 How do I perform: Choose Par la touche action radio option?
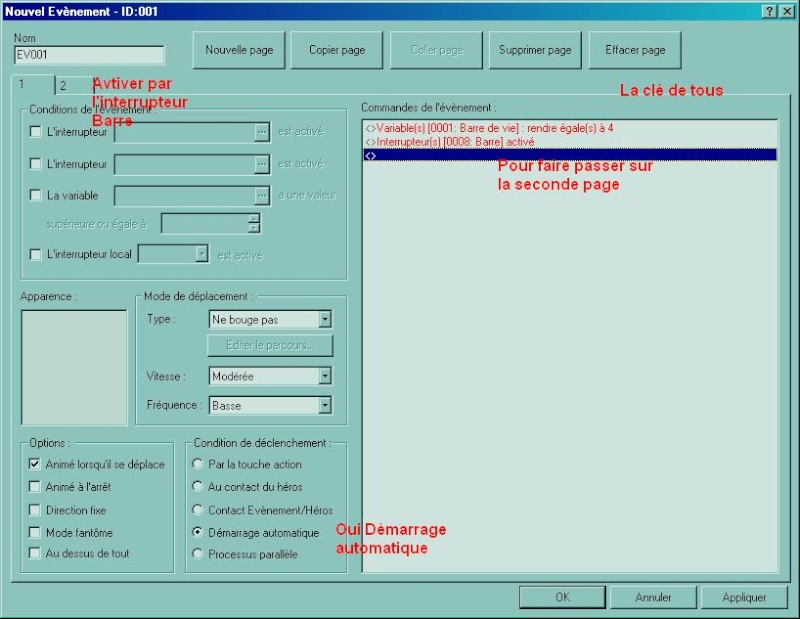tap(198, 464)
